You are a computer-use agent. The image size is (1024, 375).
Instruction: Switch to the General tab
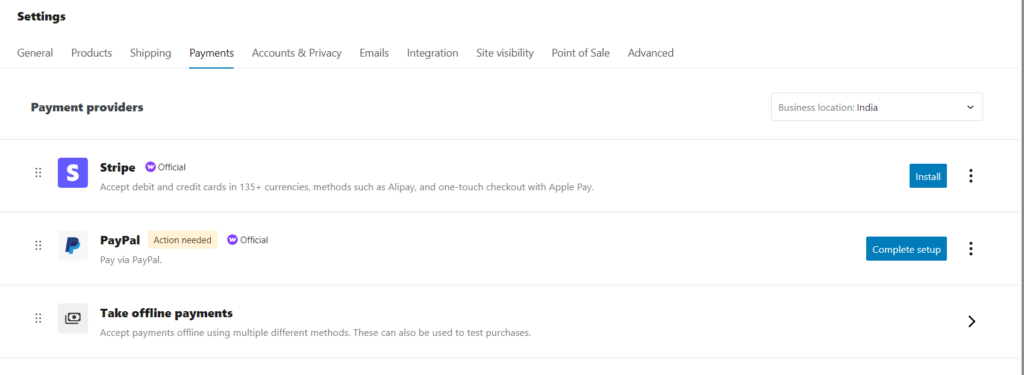click(x=35, y=53)
